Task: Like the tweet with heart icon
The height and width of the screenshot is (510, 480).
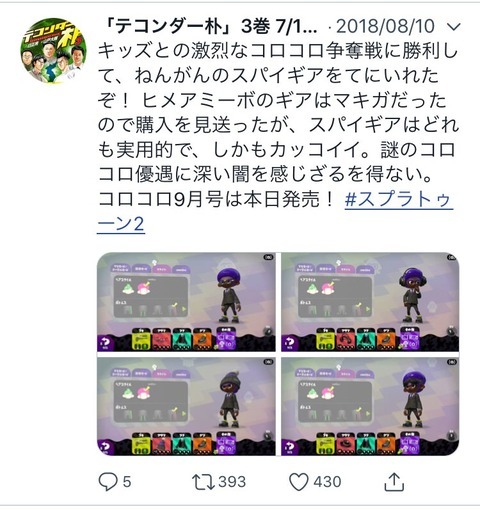Action: (x=298, y=482)
